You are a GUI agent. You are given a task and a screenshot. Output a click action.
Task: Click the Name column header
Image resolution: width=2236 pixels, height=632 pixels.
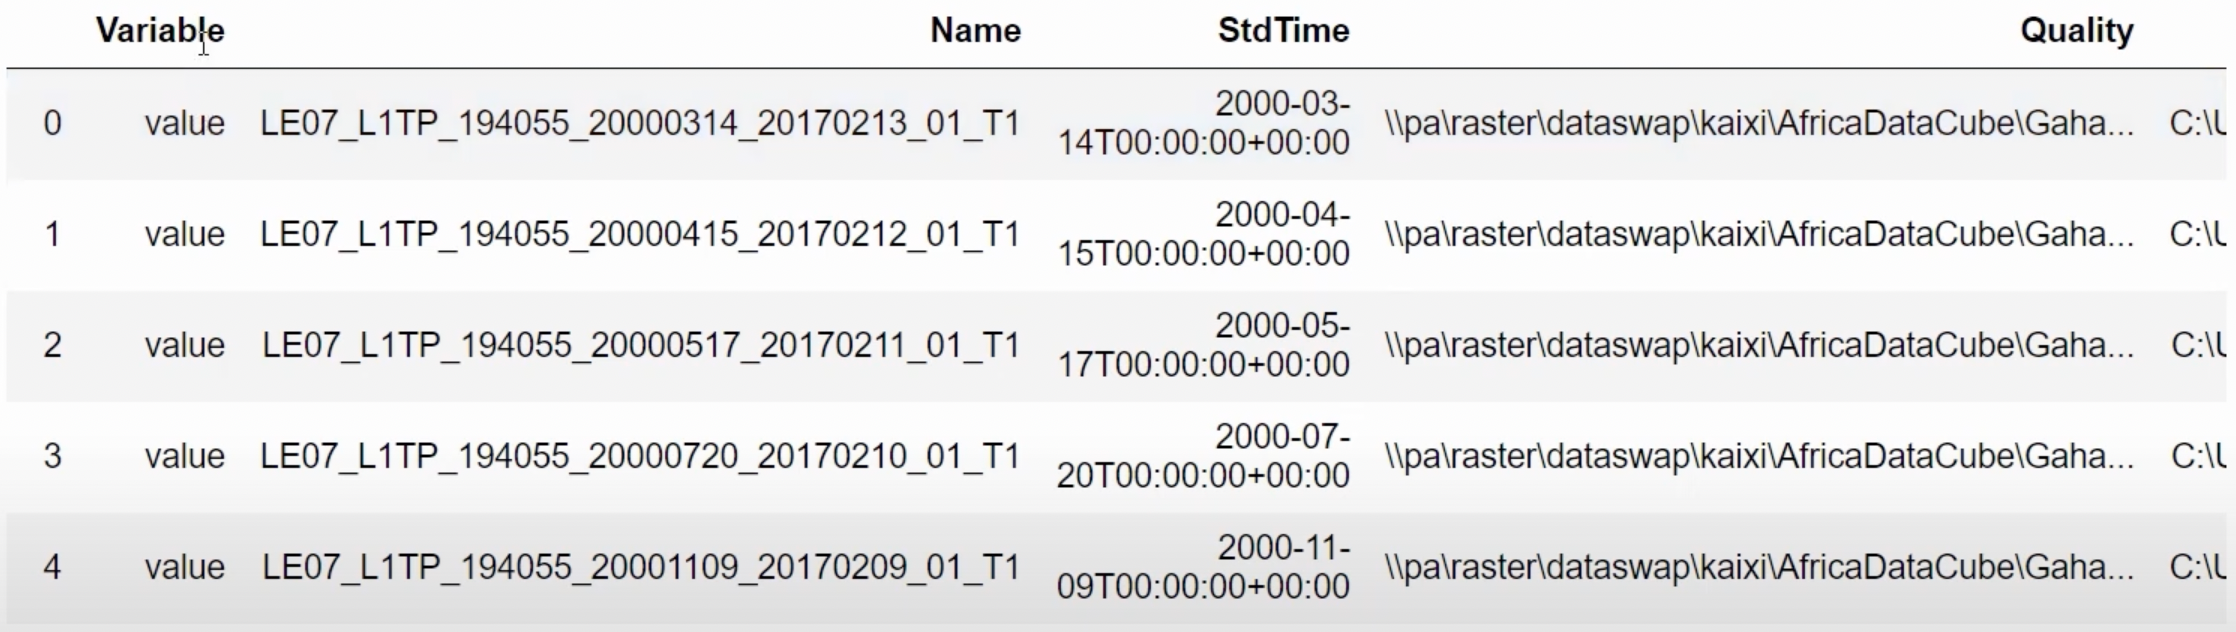coord(975,31)
